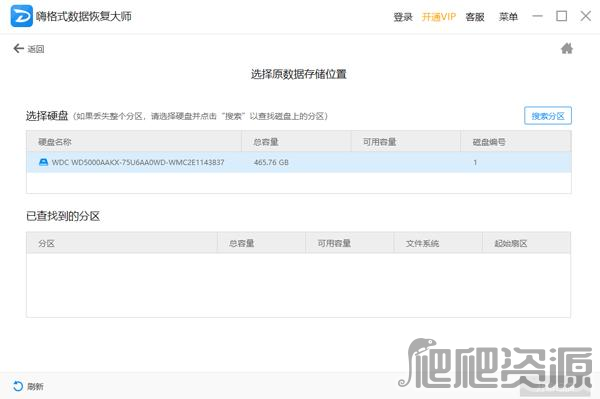Maximize the application window
Image resolution: width=600 pixels, height=399 pixels.
coord(561,16)
